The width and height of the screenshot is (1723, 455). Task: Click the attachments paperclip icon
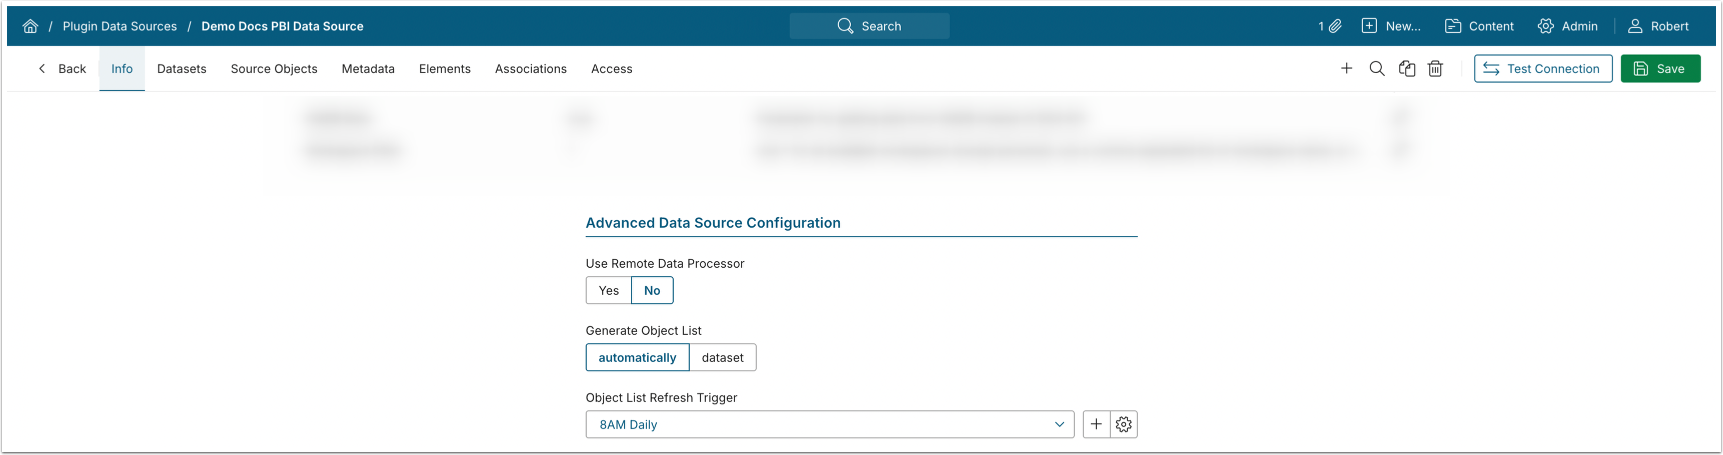coord(1334,27)
